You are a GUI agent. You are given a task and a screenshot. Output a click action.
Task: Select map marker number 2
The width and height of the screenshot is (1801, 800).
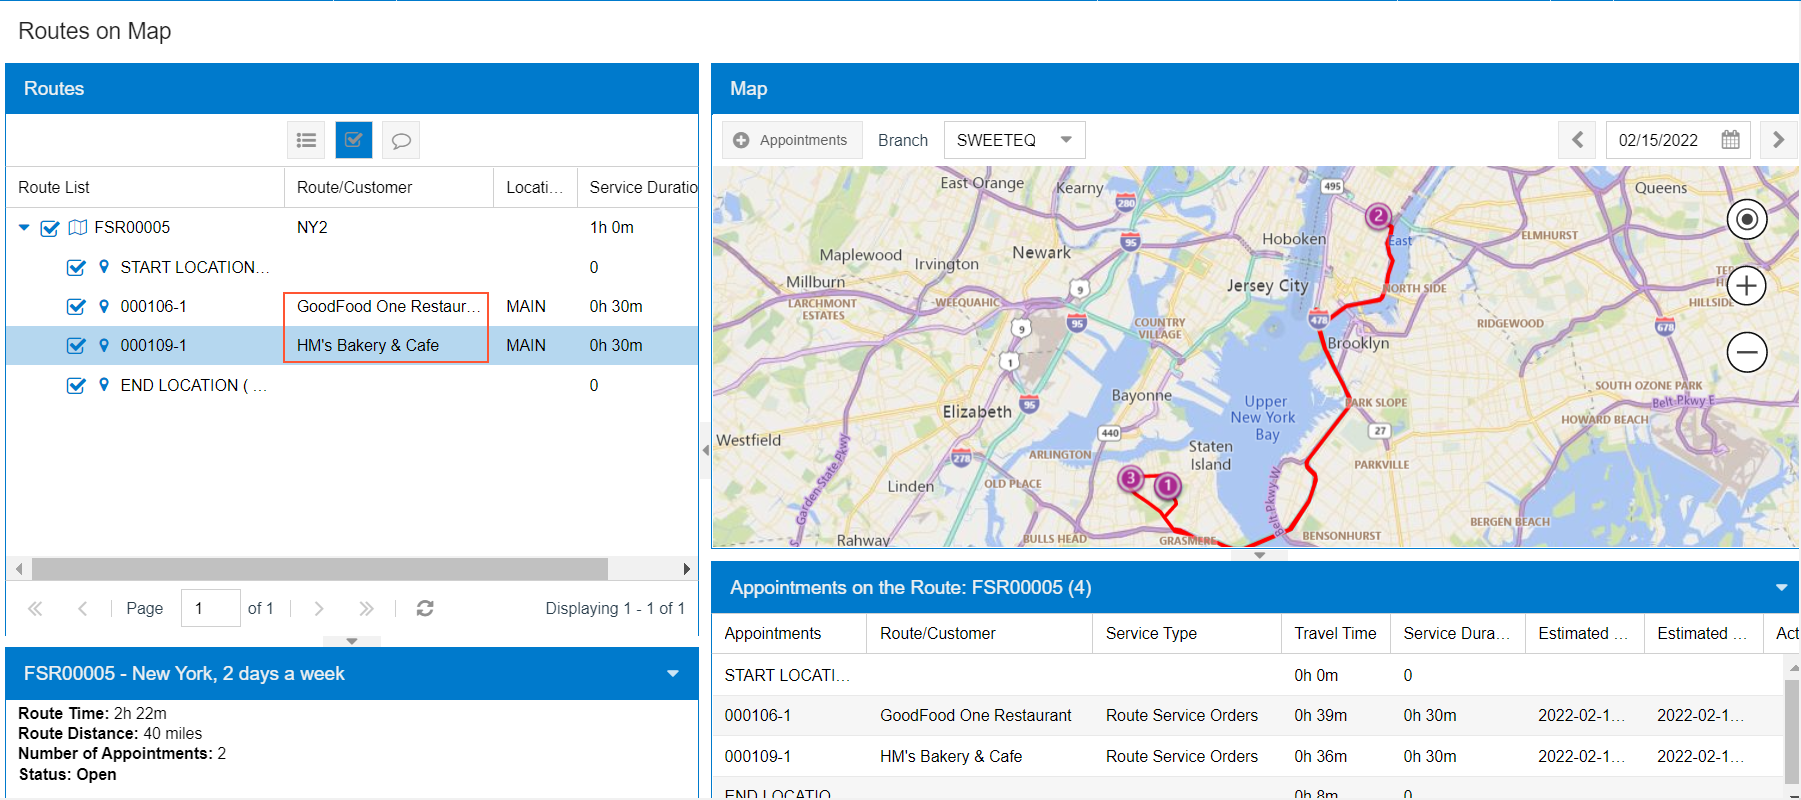tap(1378, 216)
